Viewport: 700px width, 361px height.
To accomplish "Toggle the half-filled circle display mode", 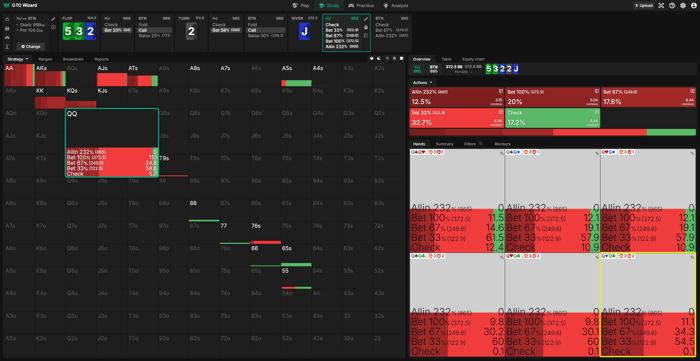I will tap(379, 58).
